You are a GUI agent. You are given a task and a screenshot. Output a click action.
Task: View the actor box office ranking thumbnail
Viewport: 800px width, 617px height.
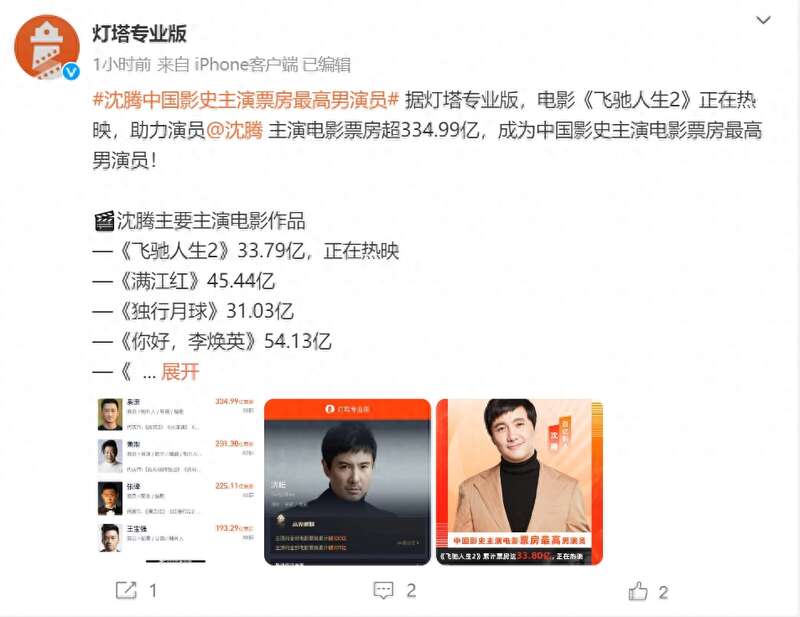point(176,481)
